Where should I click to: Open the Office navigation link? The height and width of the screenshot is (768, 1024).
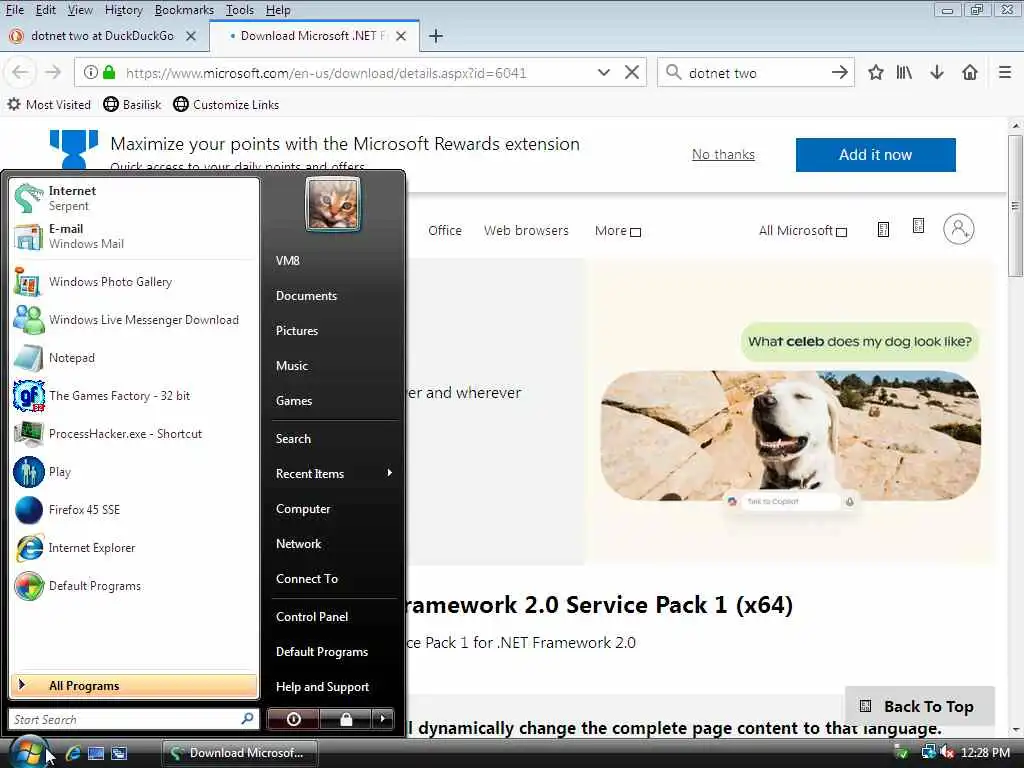tap(445, 231)
